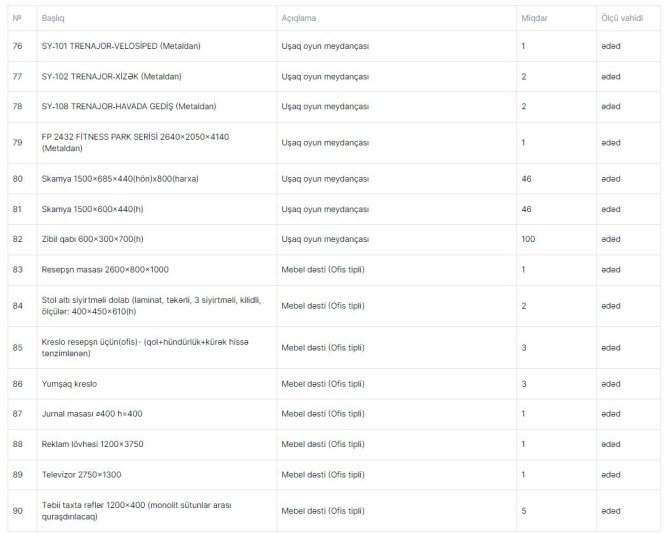Click quantity 100 in row 82
This screenshot has height=534, width=670.
coord(528,239)
